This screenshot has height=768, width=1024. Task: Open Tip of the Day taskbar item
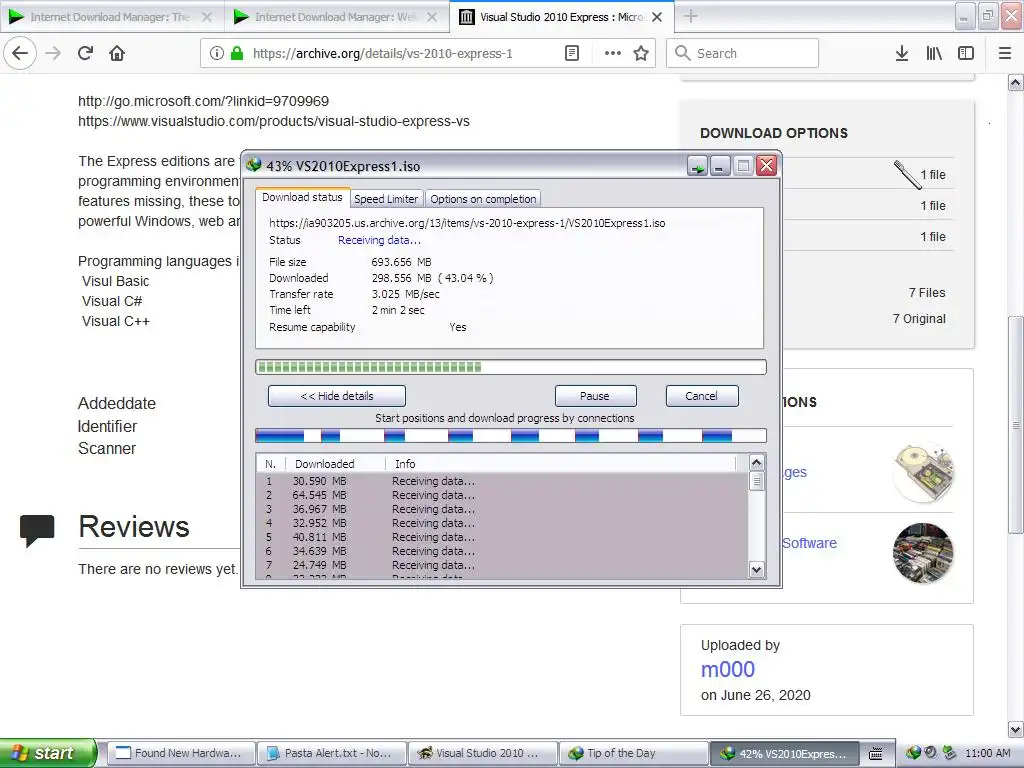[x=633, y=753]
